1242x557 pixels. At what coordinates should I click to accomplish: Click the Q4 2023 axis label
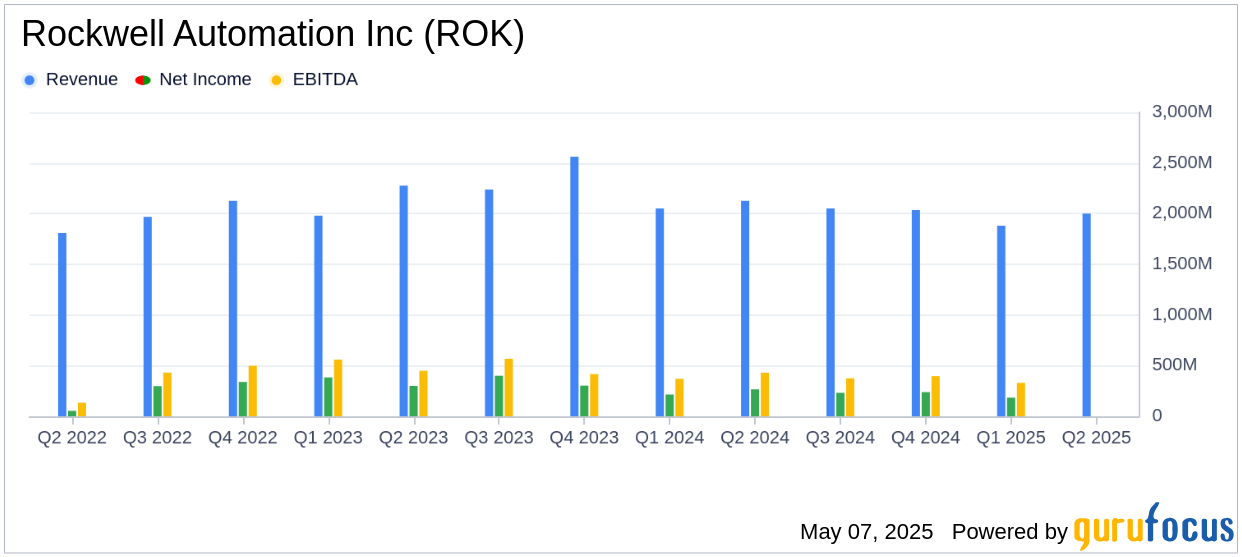(584, 438)
